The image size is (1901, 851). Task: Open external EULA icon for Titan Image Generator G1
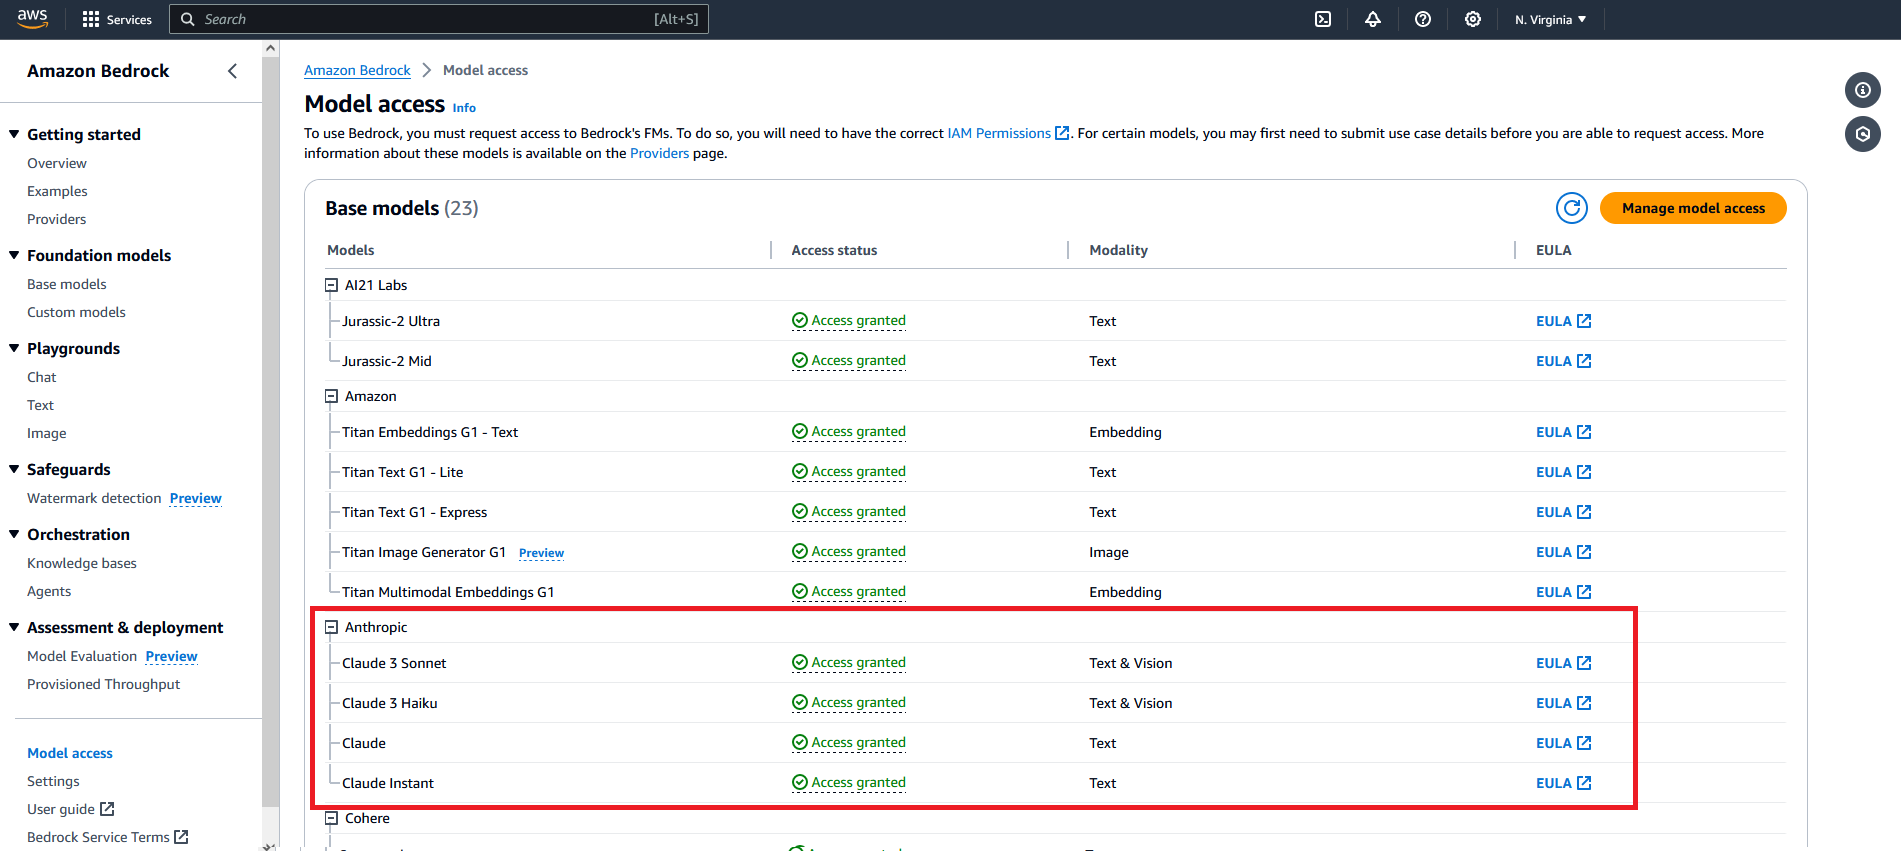[1584, 552]
